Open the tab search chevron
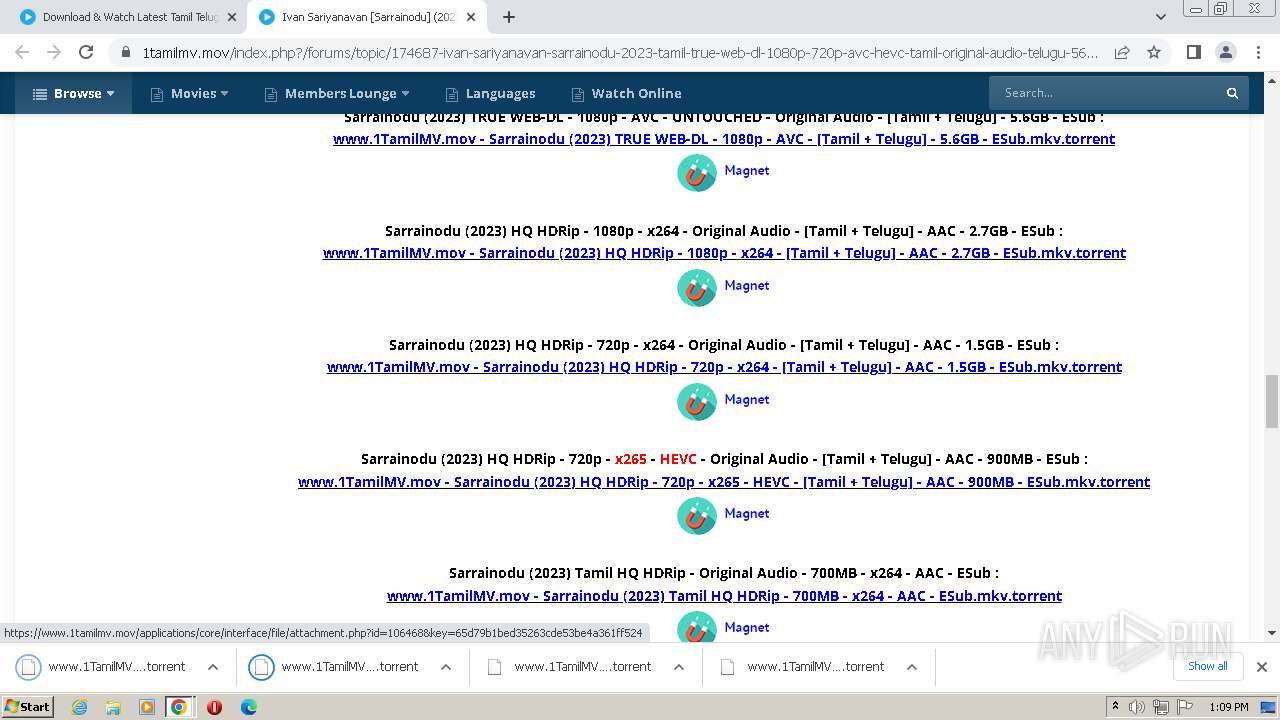This screenshot has width=1280, height=720. pyautogui.click(x=1161, y=17)
